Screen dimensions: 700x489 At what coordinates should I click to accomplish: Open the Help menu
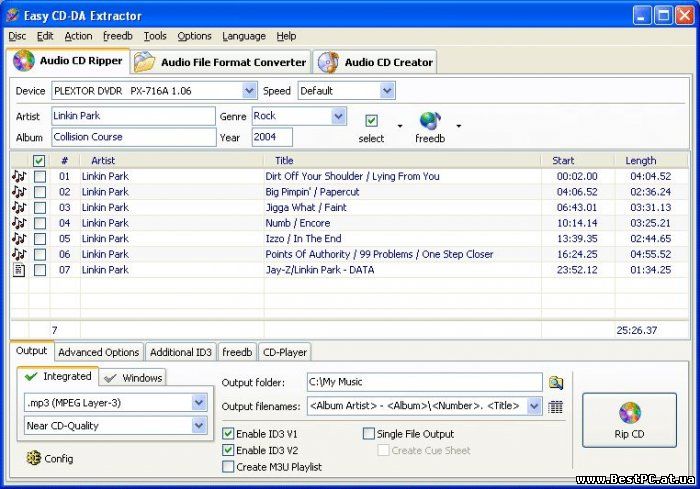click(286, 36)
